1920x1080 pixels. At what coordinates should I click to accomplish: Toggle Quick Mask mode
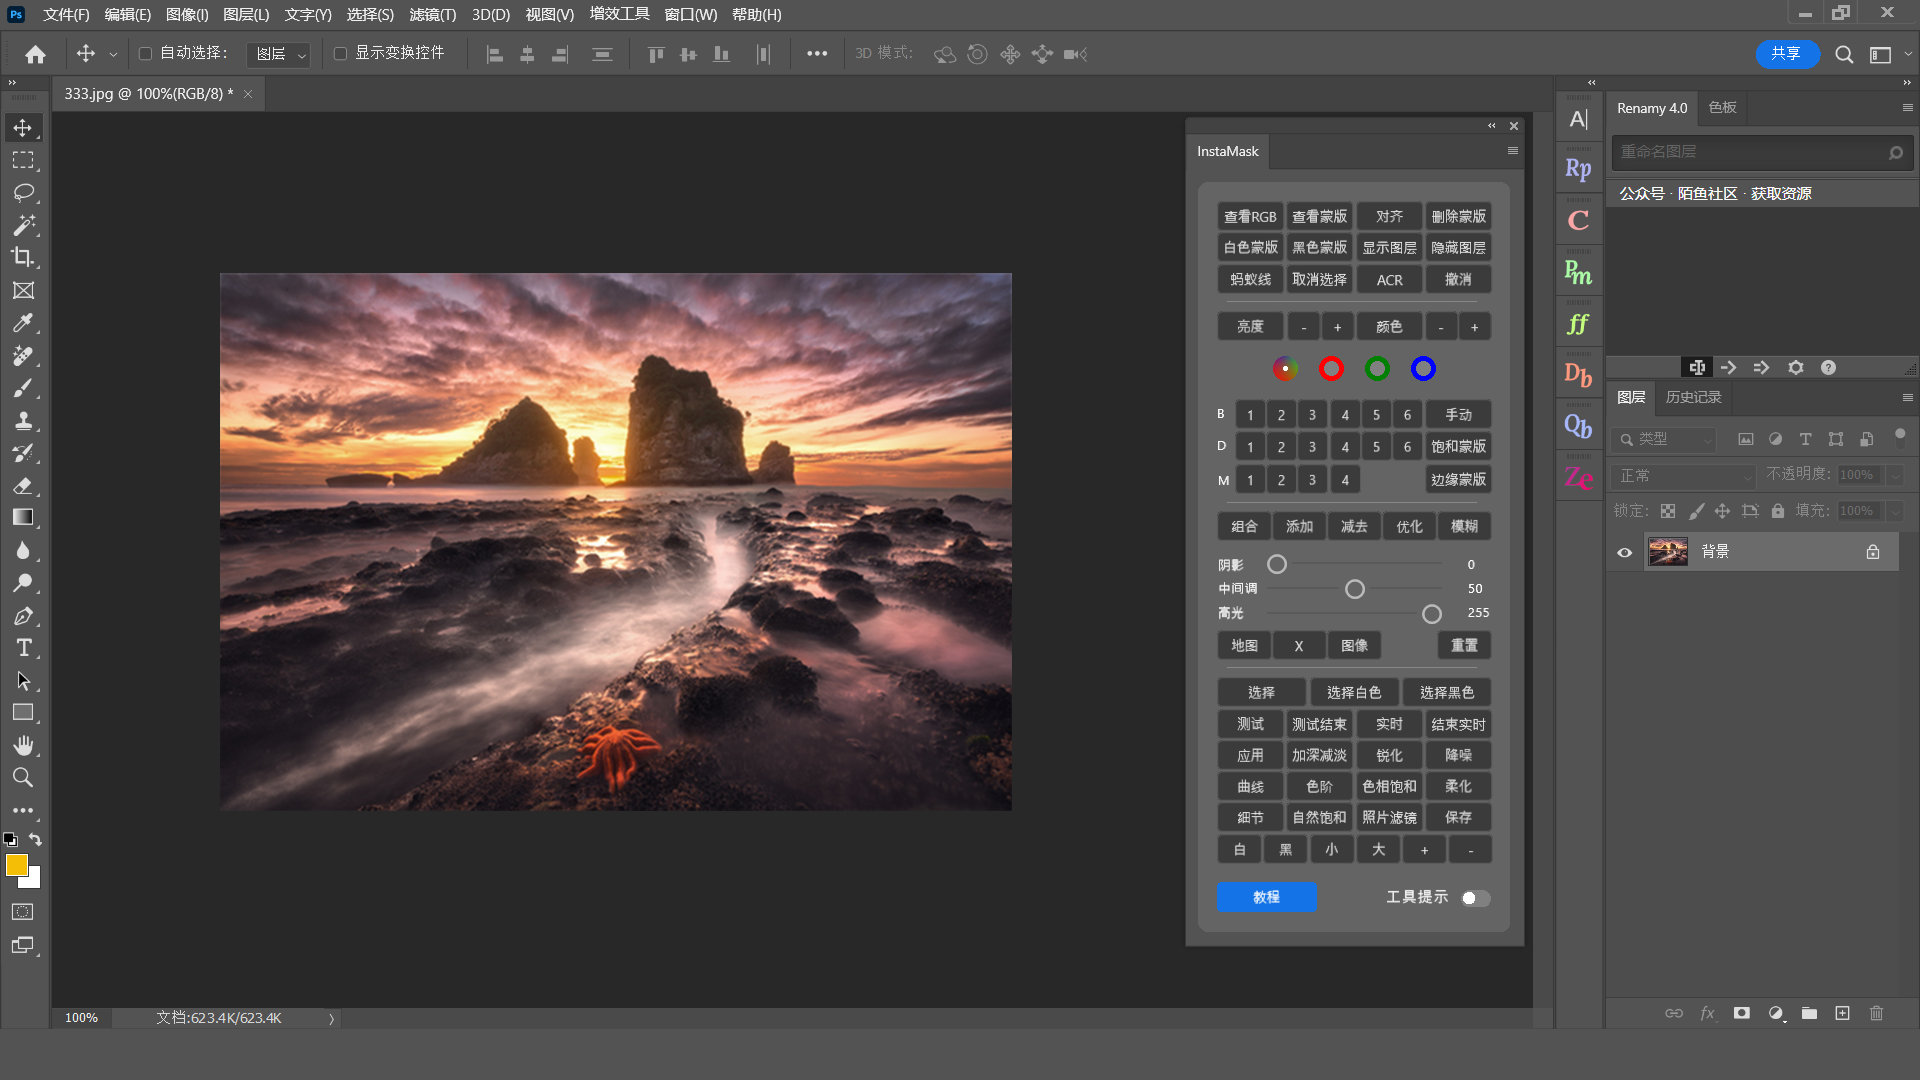[22, 912]
